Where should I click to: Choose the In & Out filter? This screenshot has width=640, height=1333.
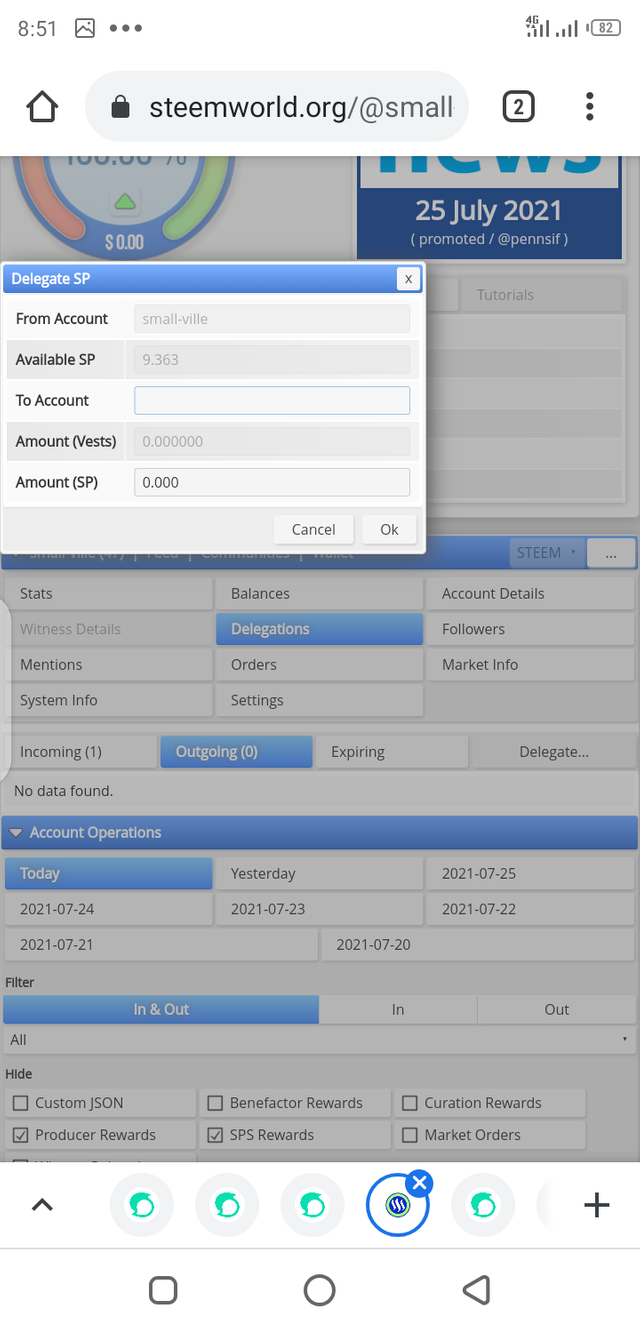point(161,1009)
